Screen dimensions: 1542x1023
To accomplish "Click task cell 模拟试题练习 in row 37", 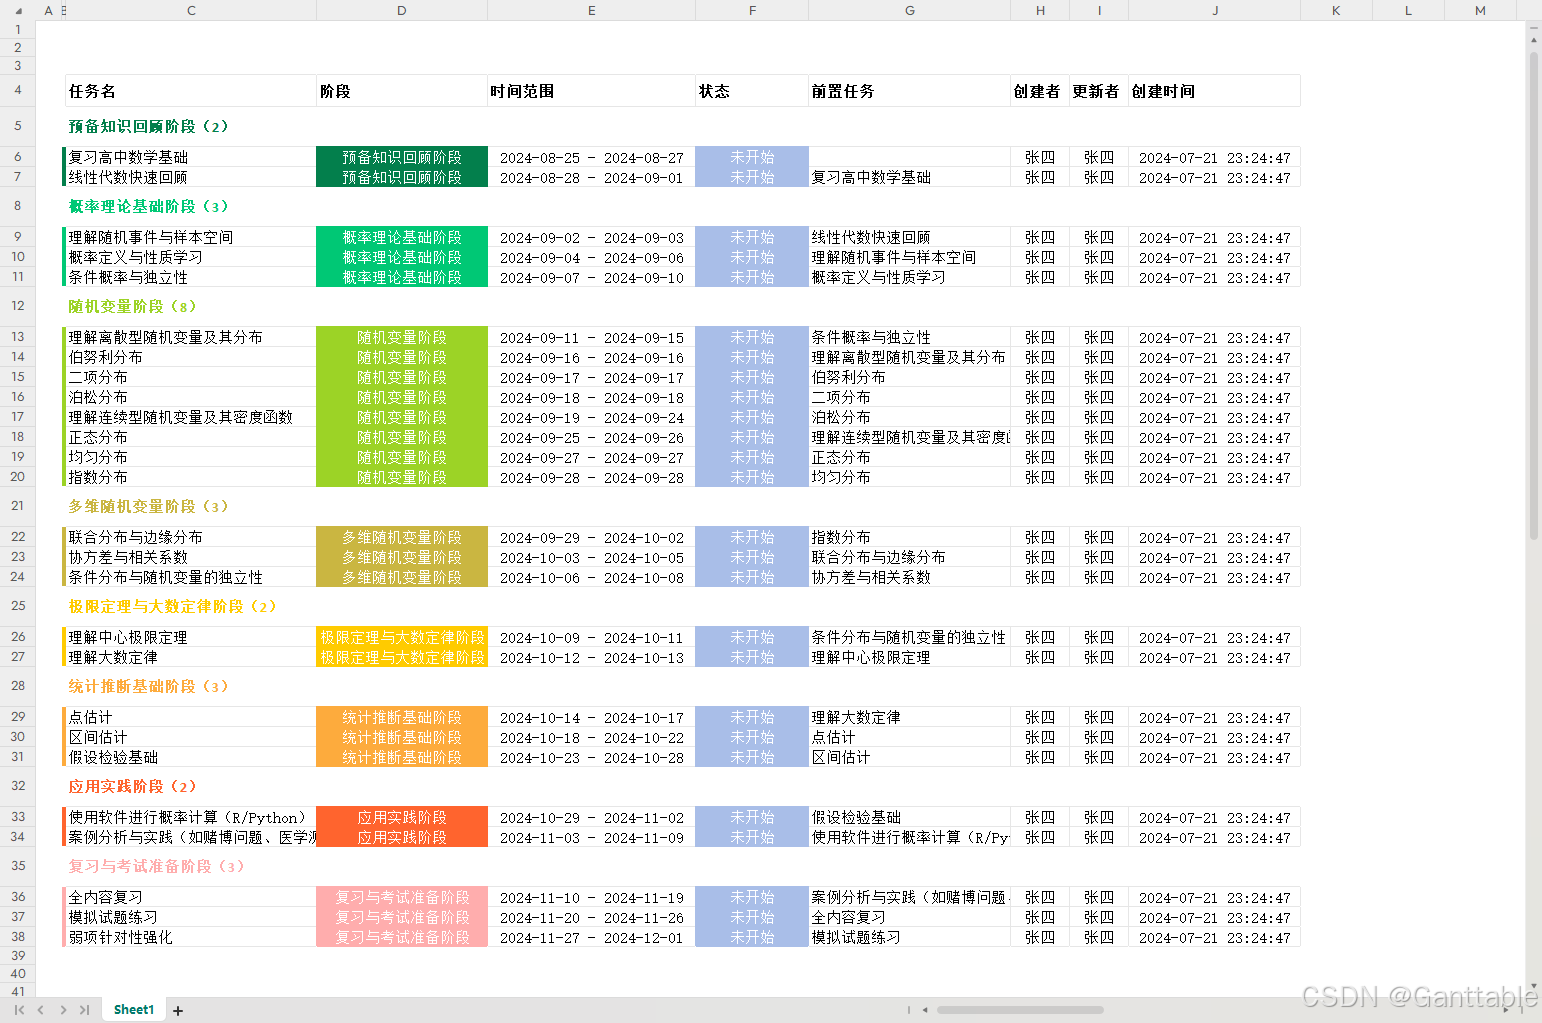I will tap(191, 917).
